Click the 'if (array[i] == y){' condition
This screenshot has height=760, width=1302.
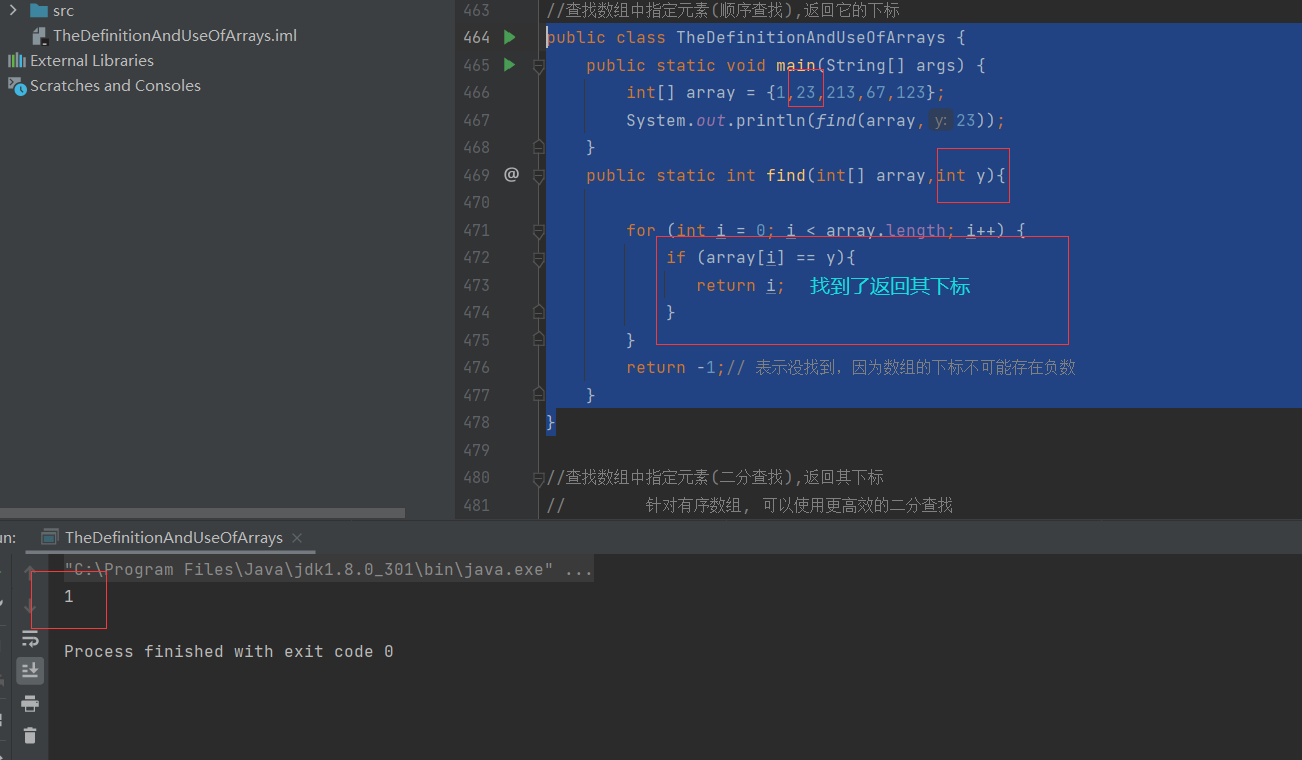pos(761,257)
